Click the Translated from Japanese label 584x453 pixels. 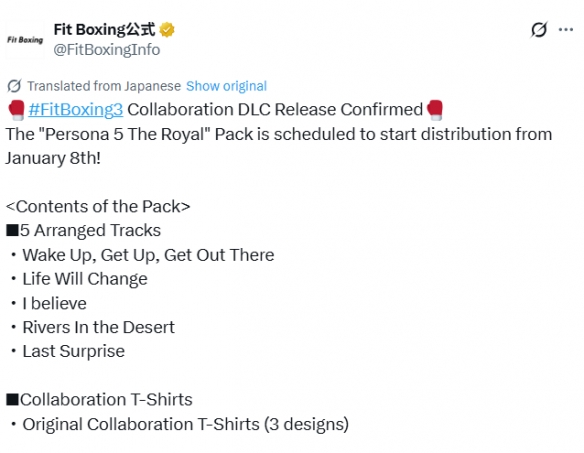pyautogui.click(x=104, y=86)
